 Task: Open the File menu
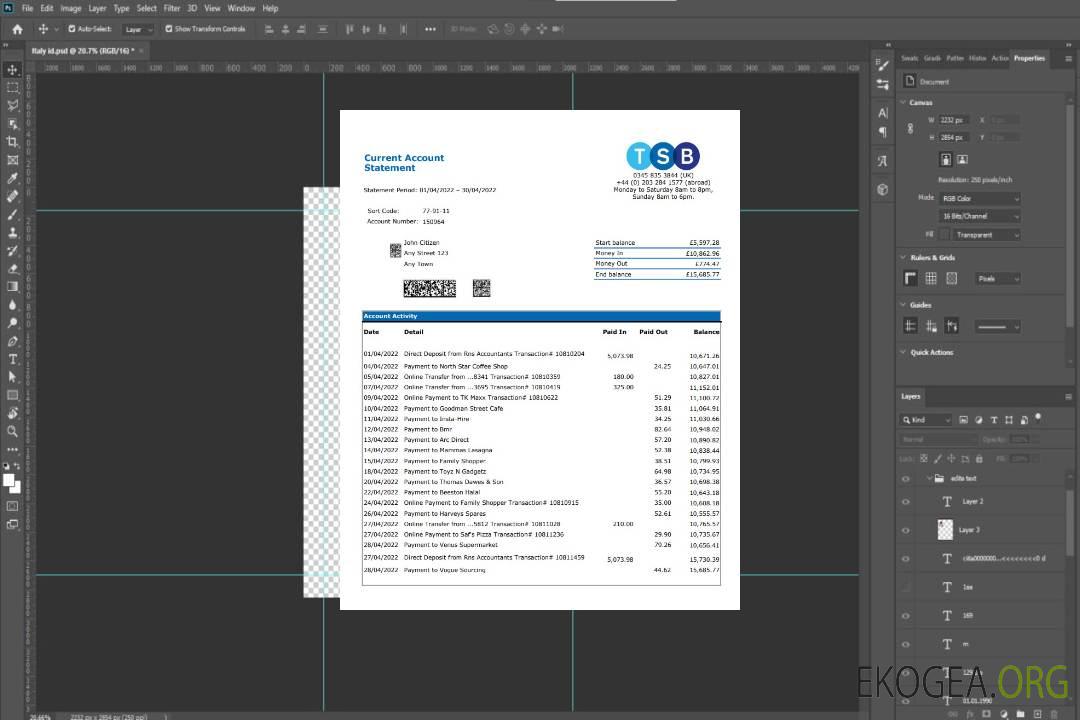28,8
